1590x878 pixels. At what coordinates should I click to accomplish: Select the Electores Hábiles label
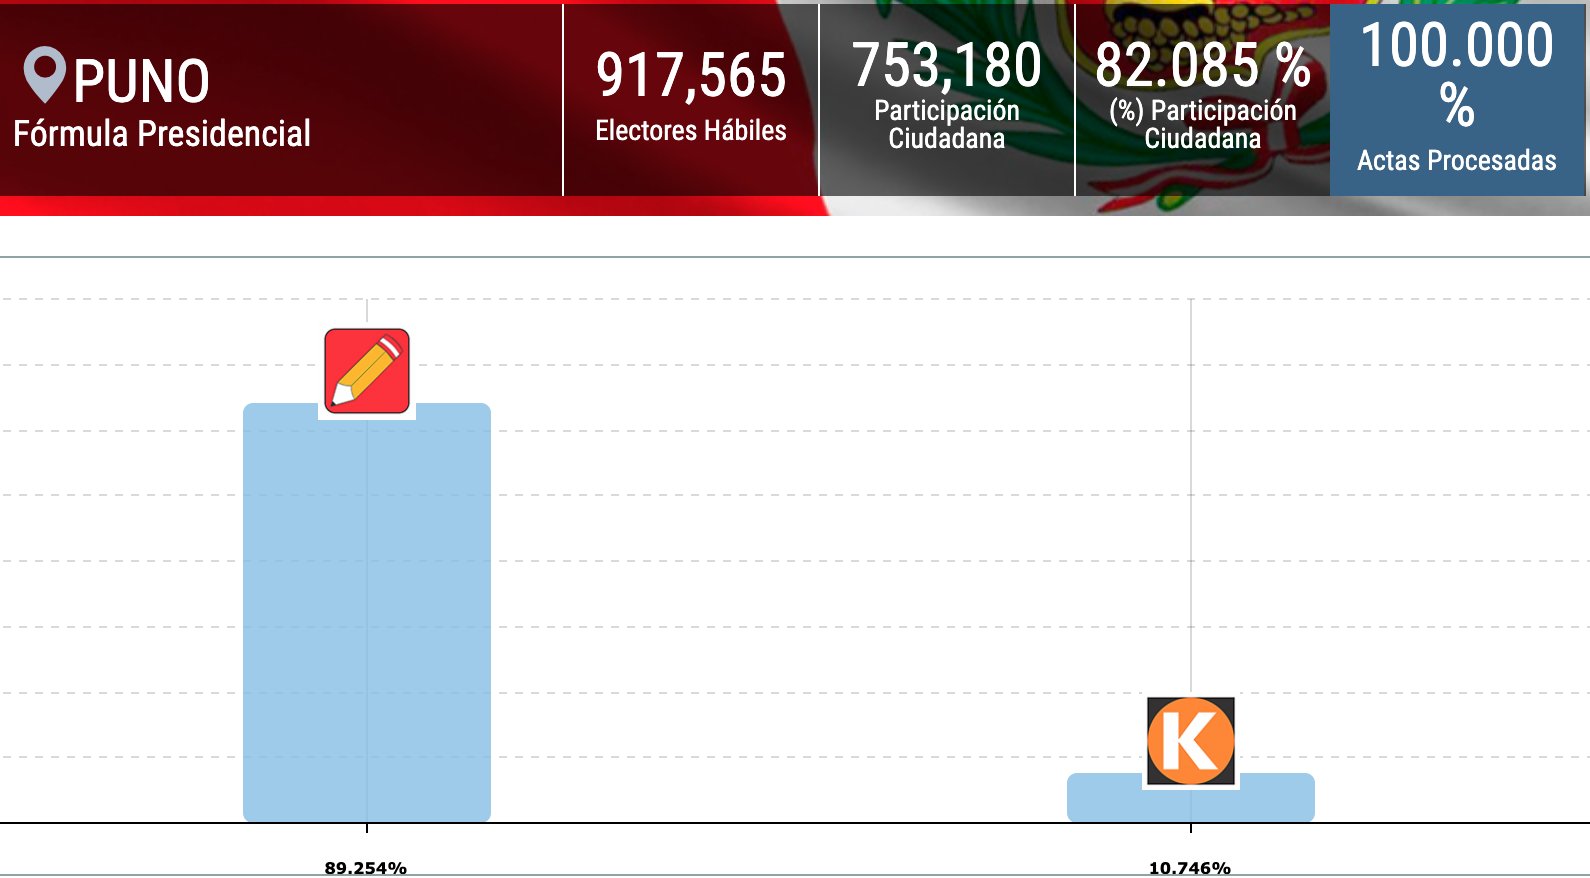(x=691, y=131)
